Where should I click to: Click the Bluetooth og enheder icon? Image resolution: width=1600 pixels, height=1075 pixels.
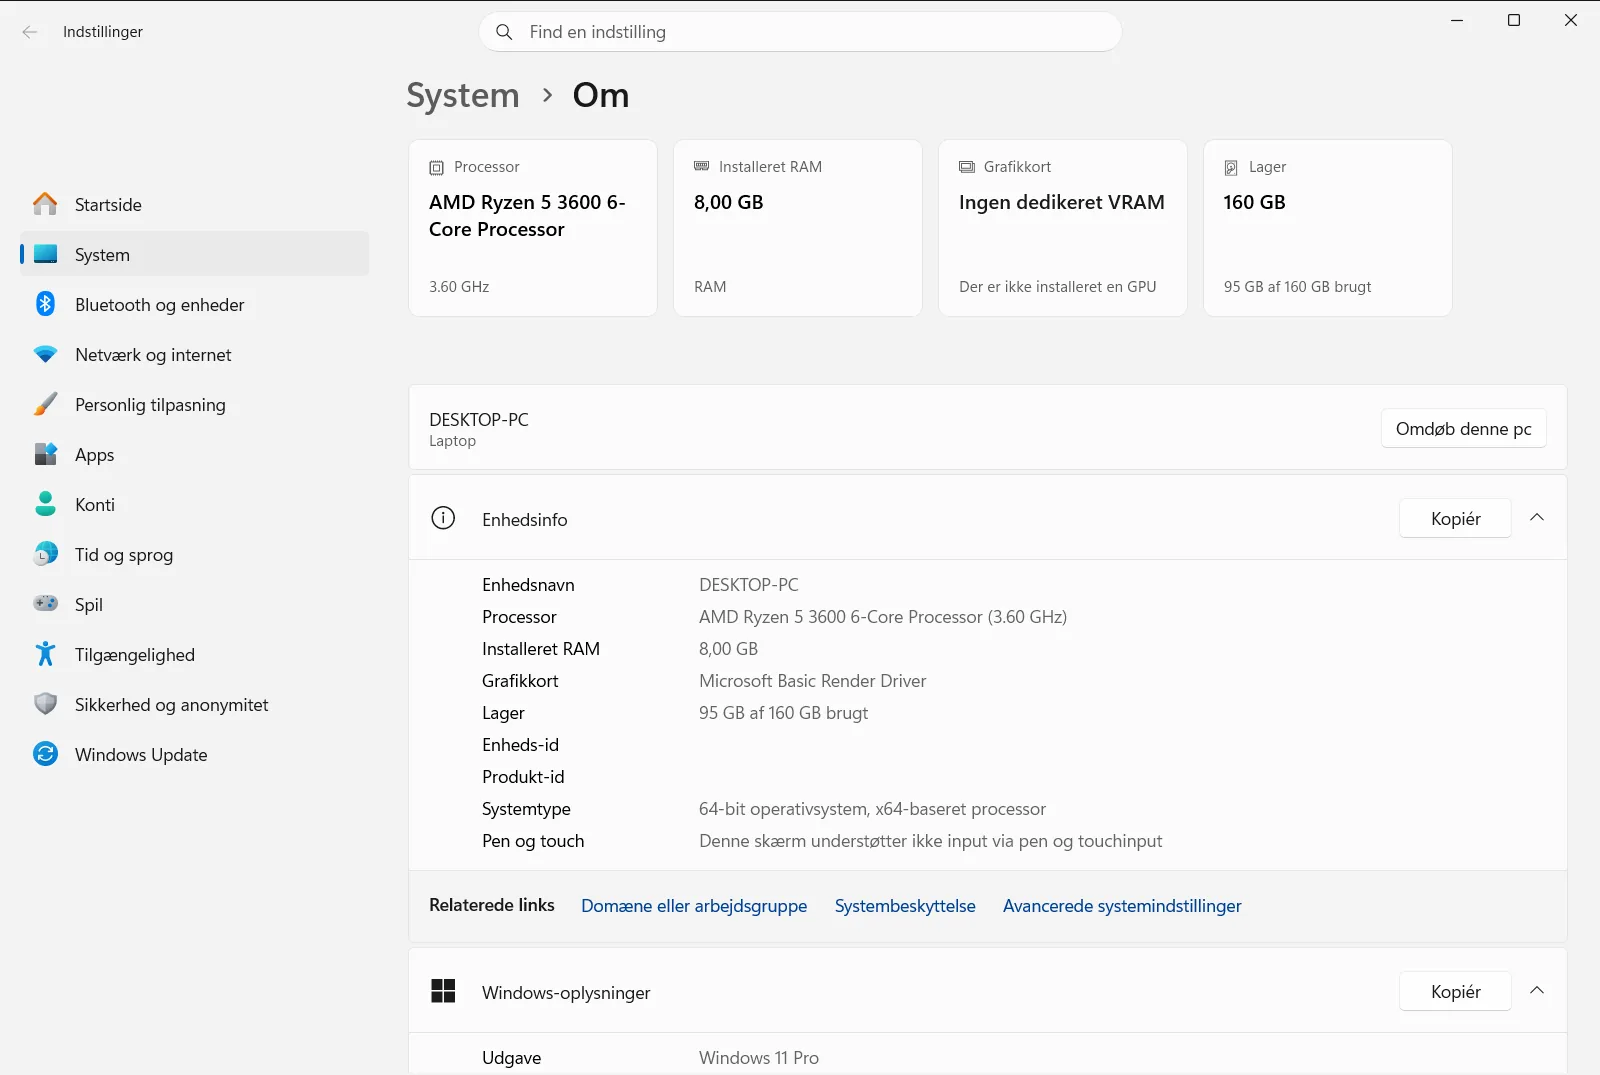45,304
